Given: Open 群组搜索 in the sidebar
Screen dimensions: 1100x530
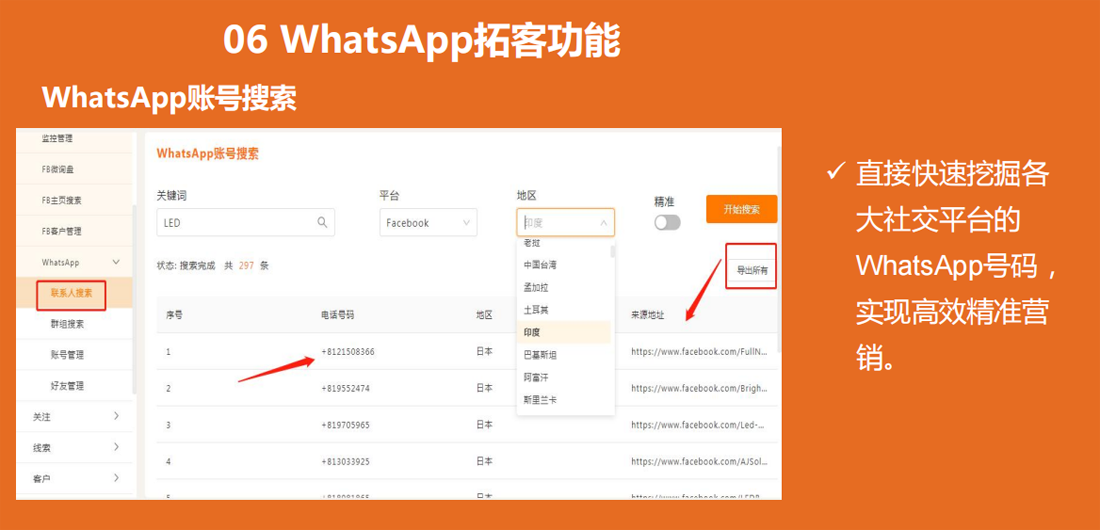Looking at the screenshot, I should [x=67, y=324].
